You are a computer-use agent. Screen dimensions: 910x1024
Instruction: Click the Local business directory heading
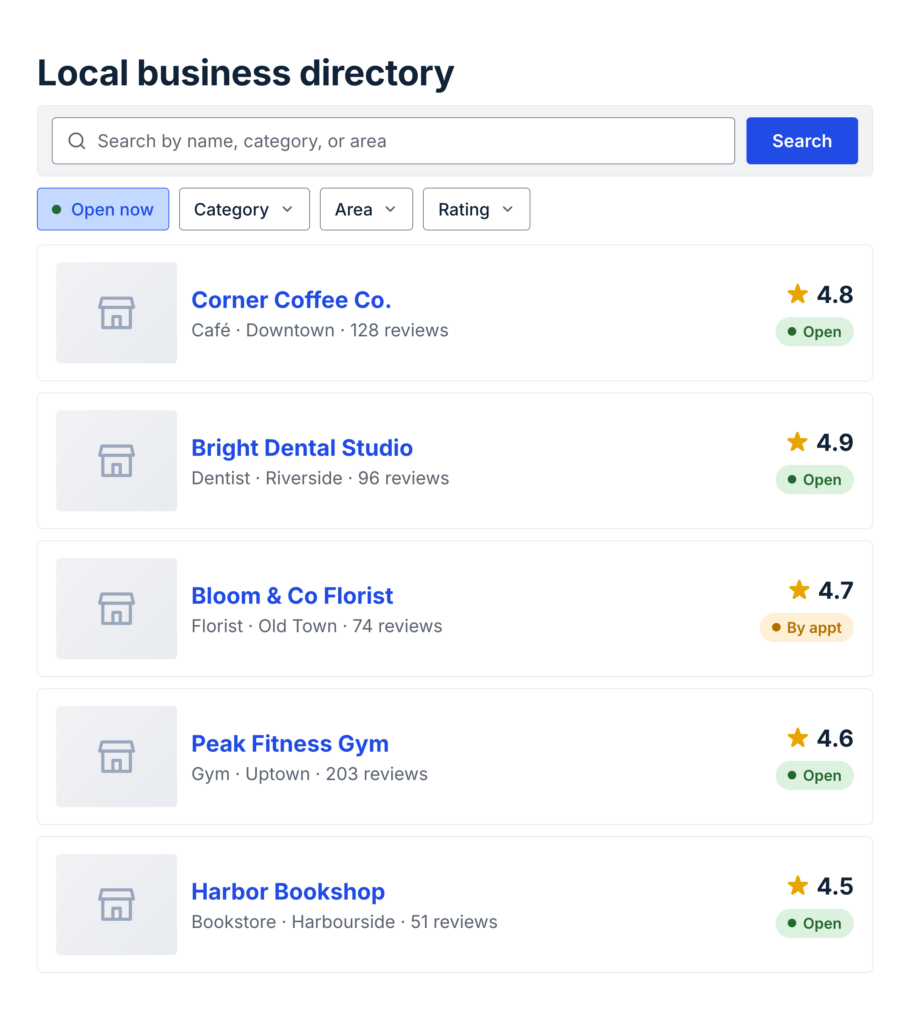[246, 72]
